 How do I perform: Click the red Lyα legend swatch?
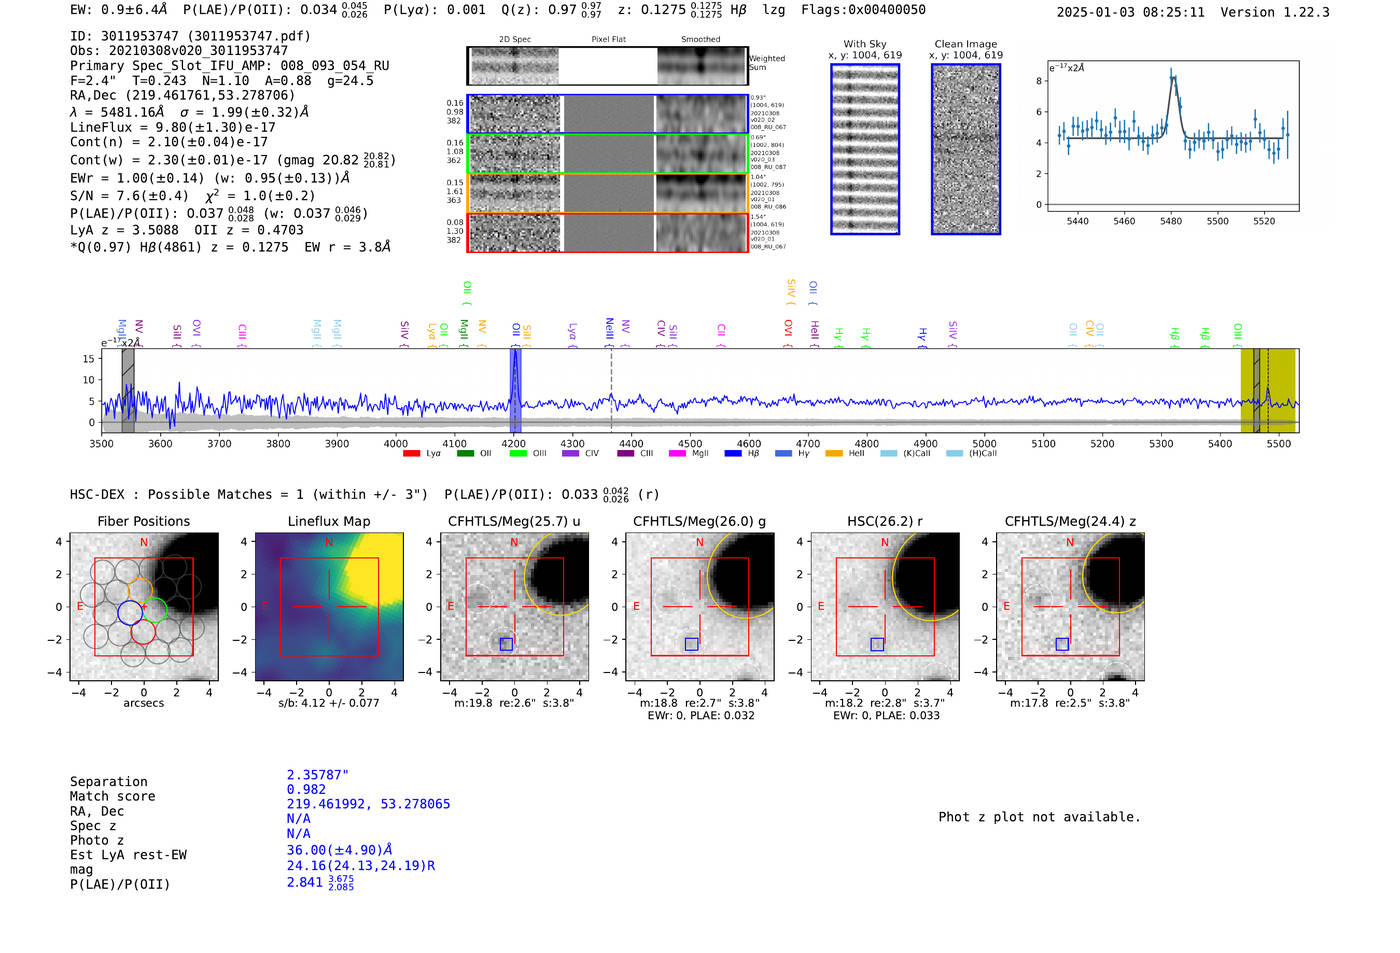pyautogui.click(x=411, y=454)
